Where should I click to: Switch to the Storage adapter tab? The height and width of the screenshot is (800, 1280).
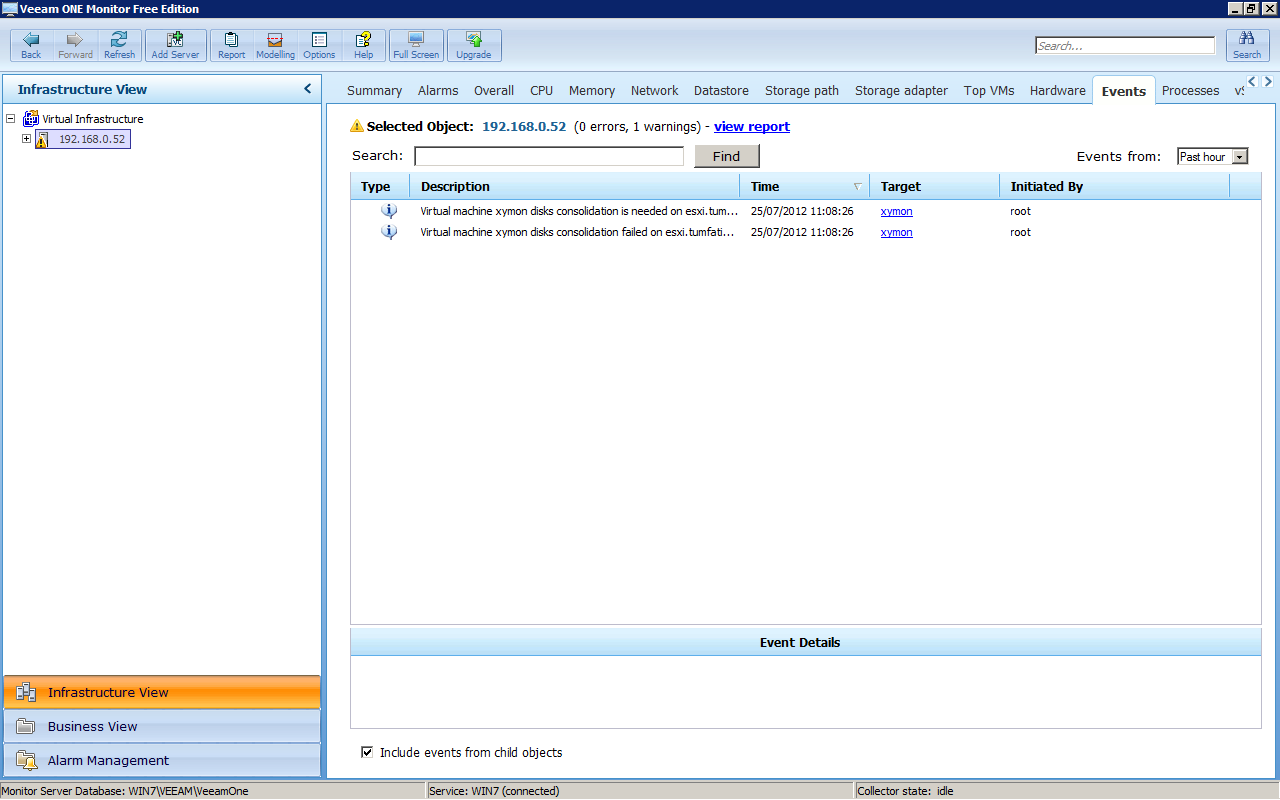click(901, 90)
